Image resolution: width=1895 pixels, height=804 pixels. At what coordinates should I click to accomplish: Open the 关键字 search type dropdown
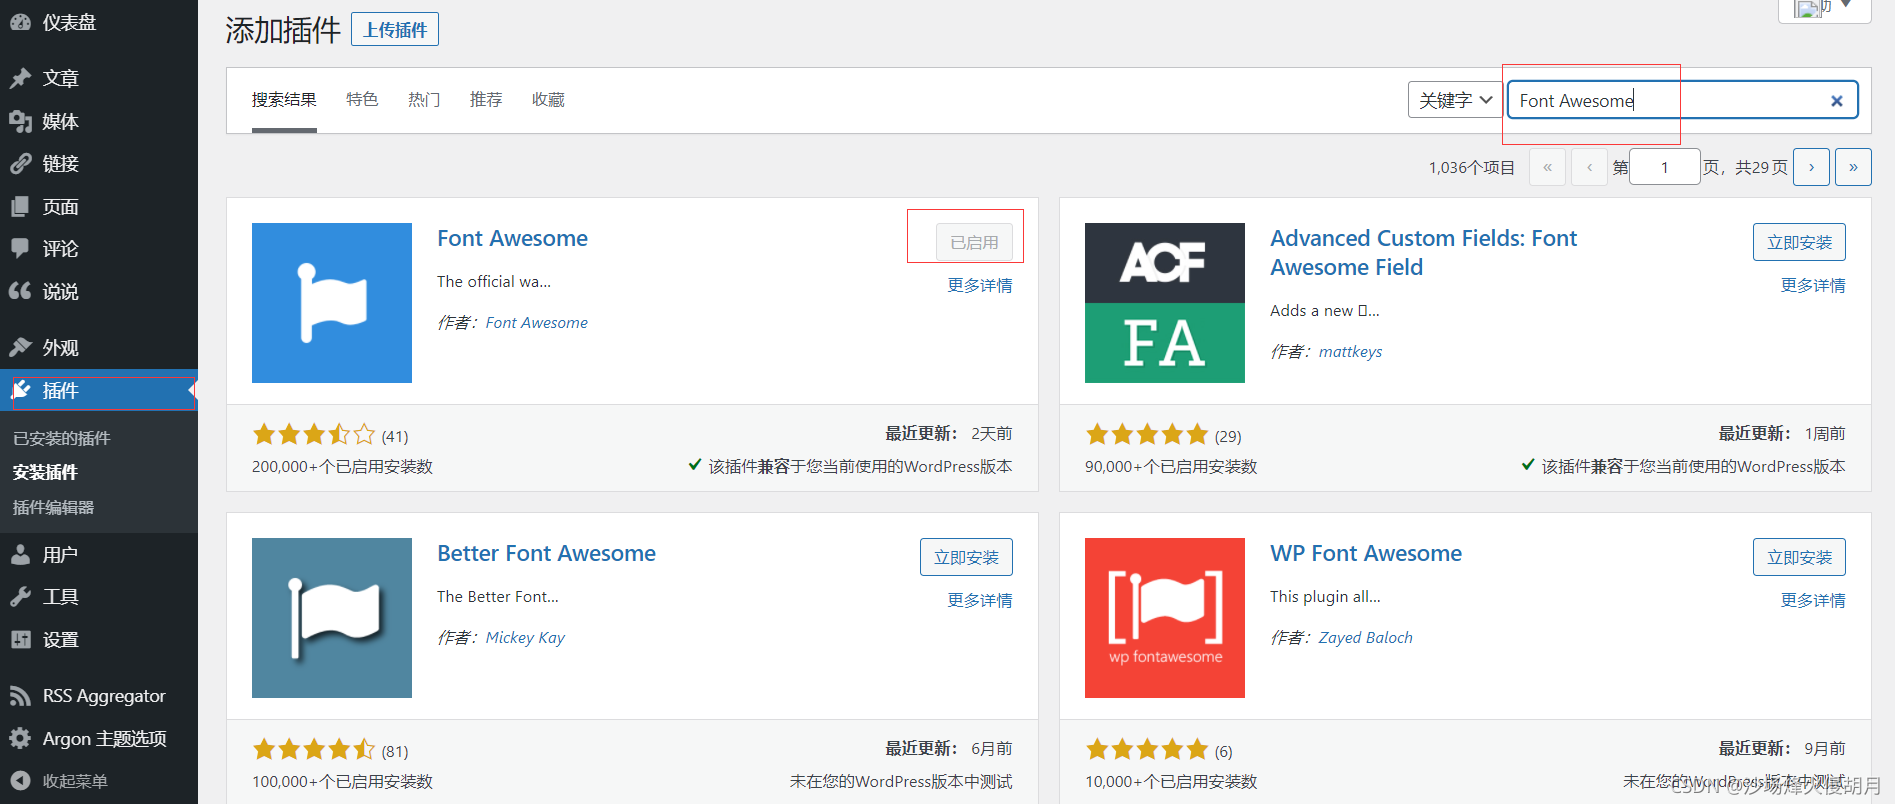1455,100
